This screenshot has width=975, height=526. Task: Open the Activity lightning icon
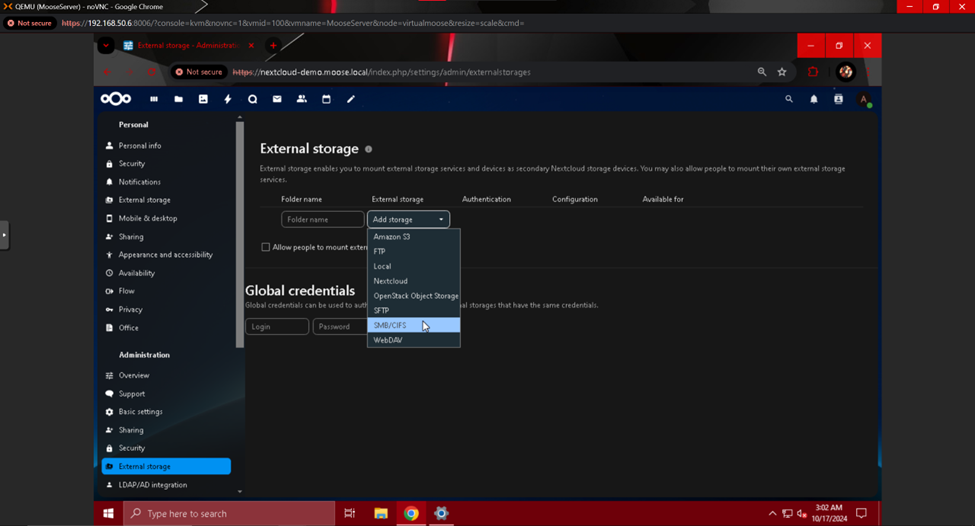tap(228, 99)
